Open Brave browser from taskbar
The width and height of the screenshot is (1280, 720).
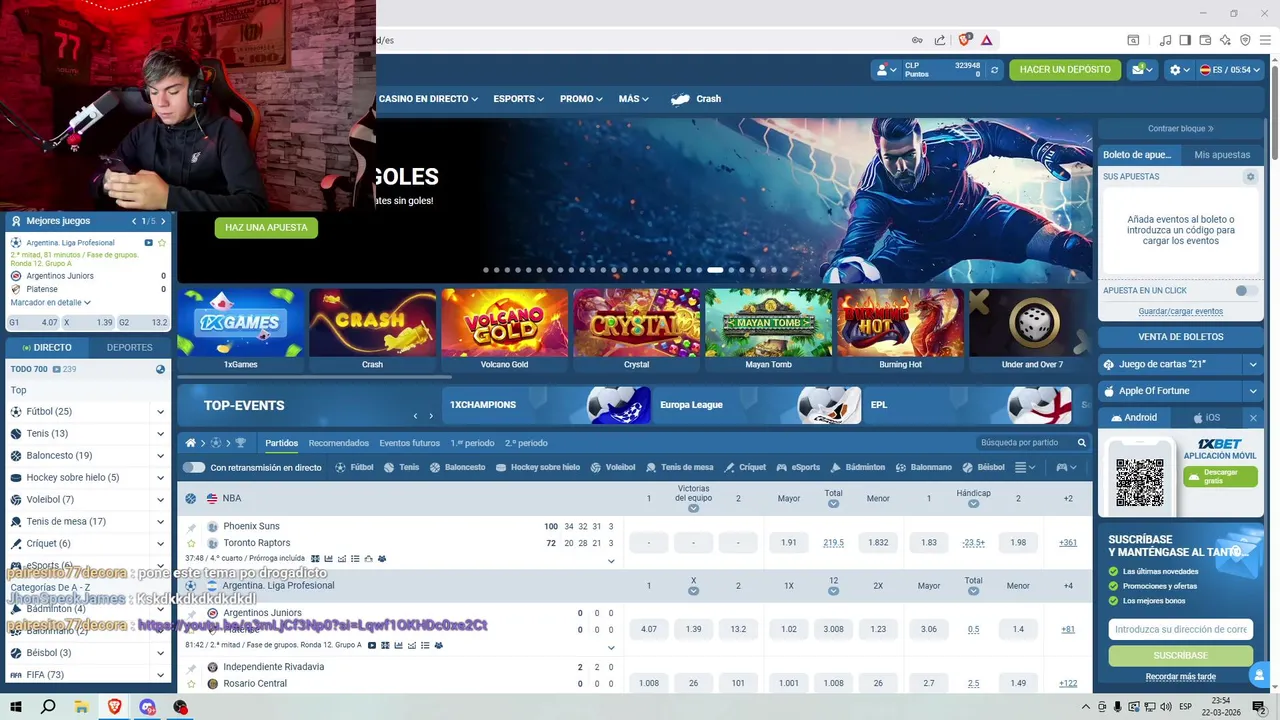[114, 707]
